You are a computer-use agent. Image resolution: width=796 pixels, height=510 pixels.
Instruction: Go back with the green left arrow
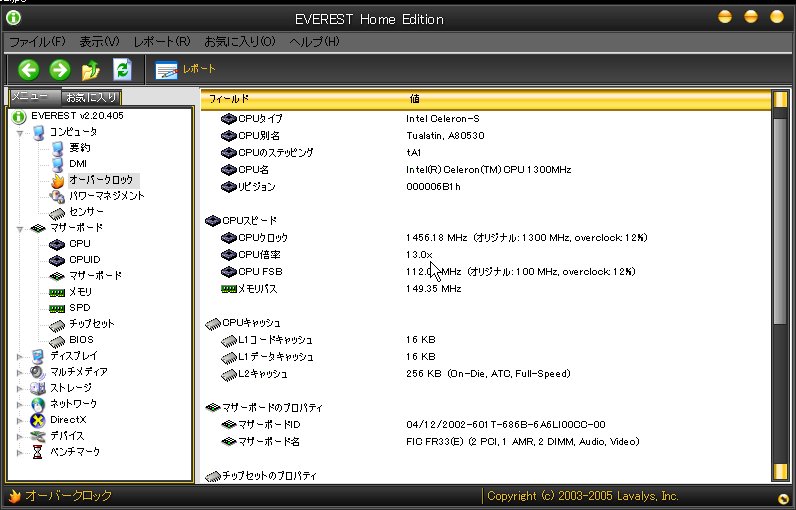tap(28, 70)
